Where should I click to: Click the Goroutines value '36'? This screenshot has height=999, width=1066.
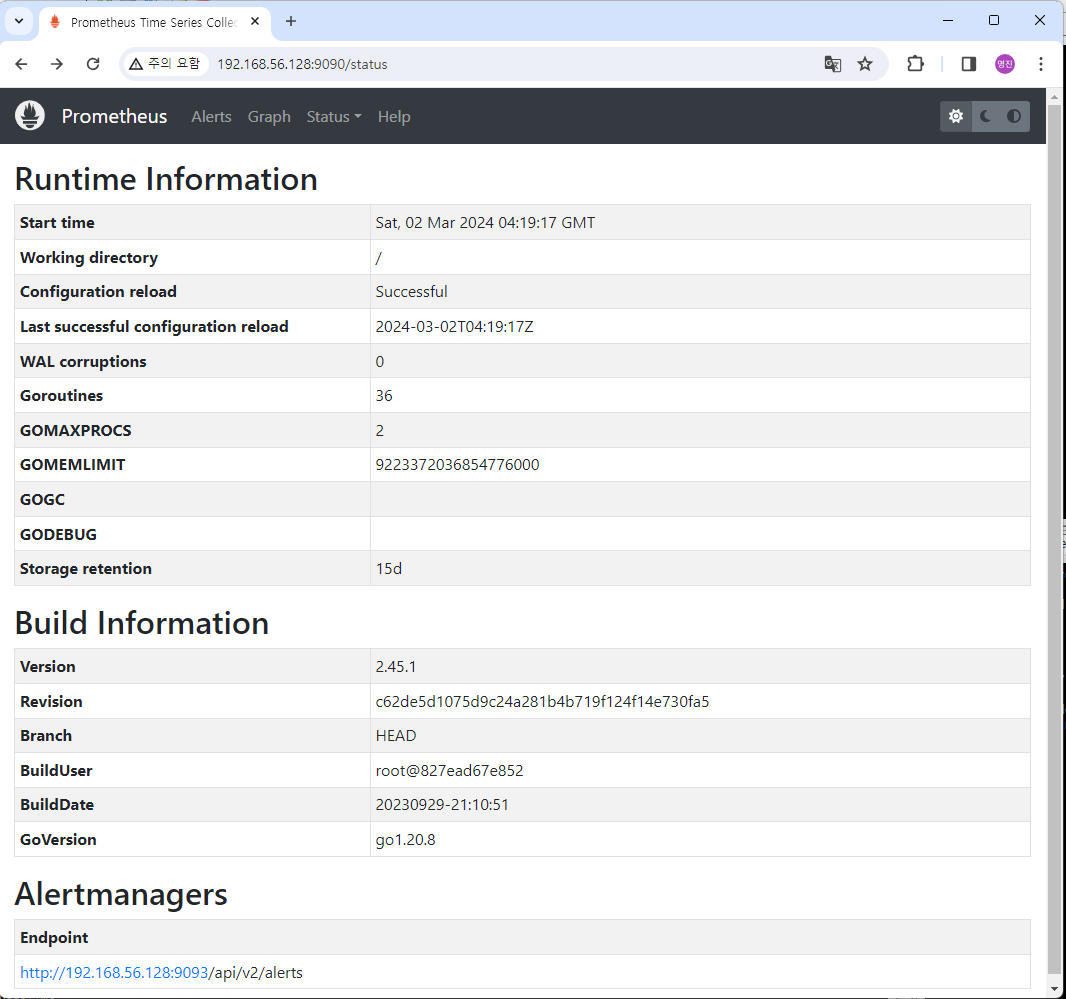click(x=384, y=396)
